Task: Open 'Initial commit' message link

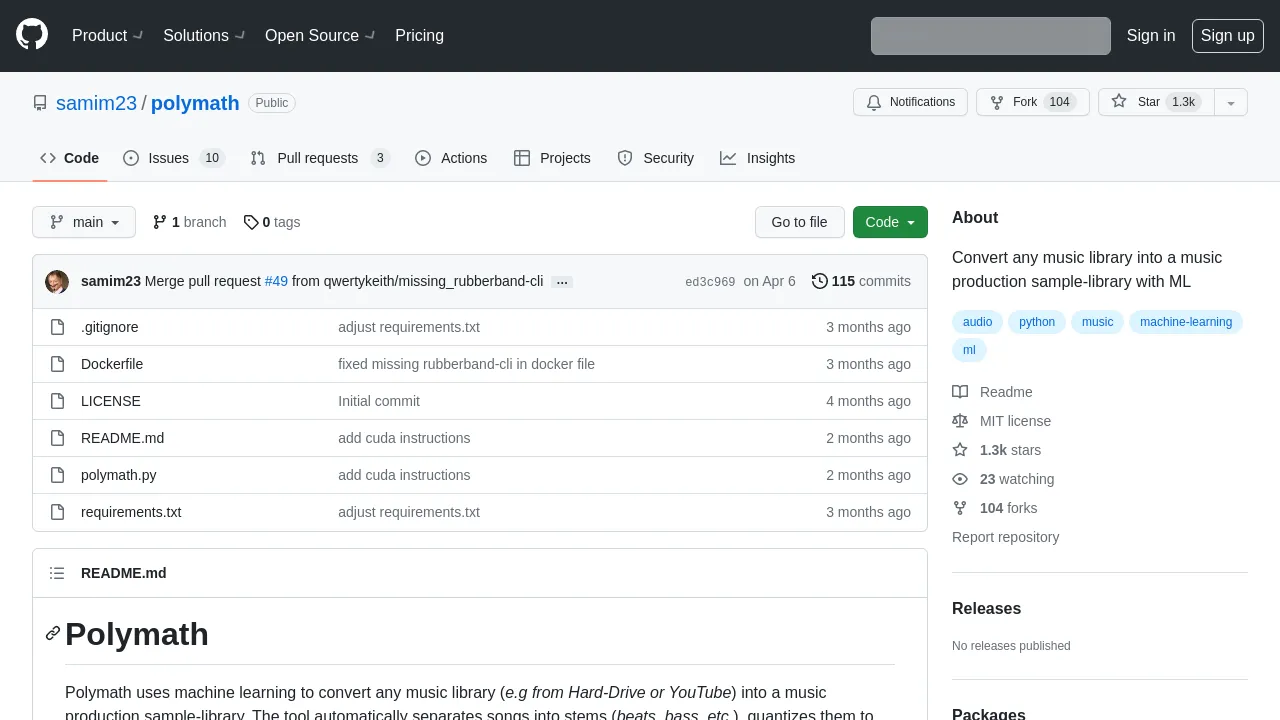Action: (x=379, y=401)
